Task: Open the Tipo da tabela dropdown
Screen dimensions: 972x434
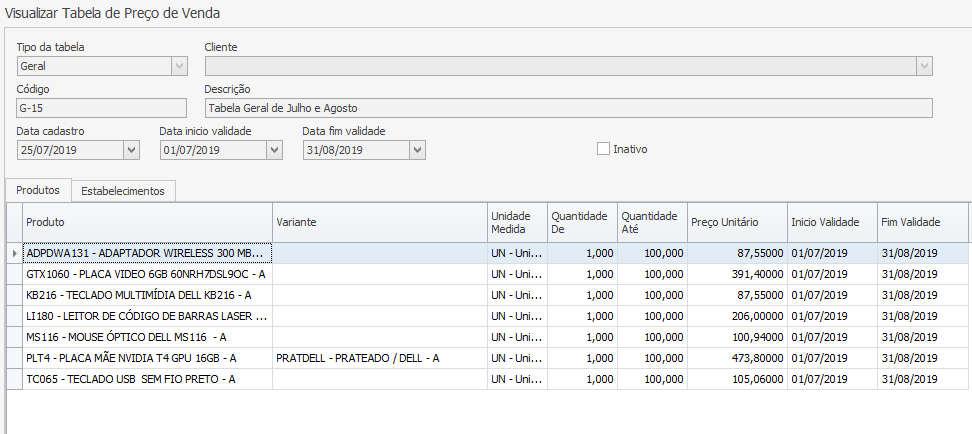Action: click(x=179, y=66)
